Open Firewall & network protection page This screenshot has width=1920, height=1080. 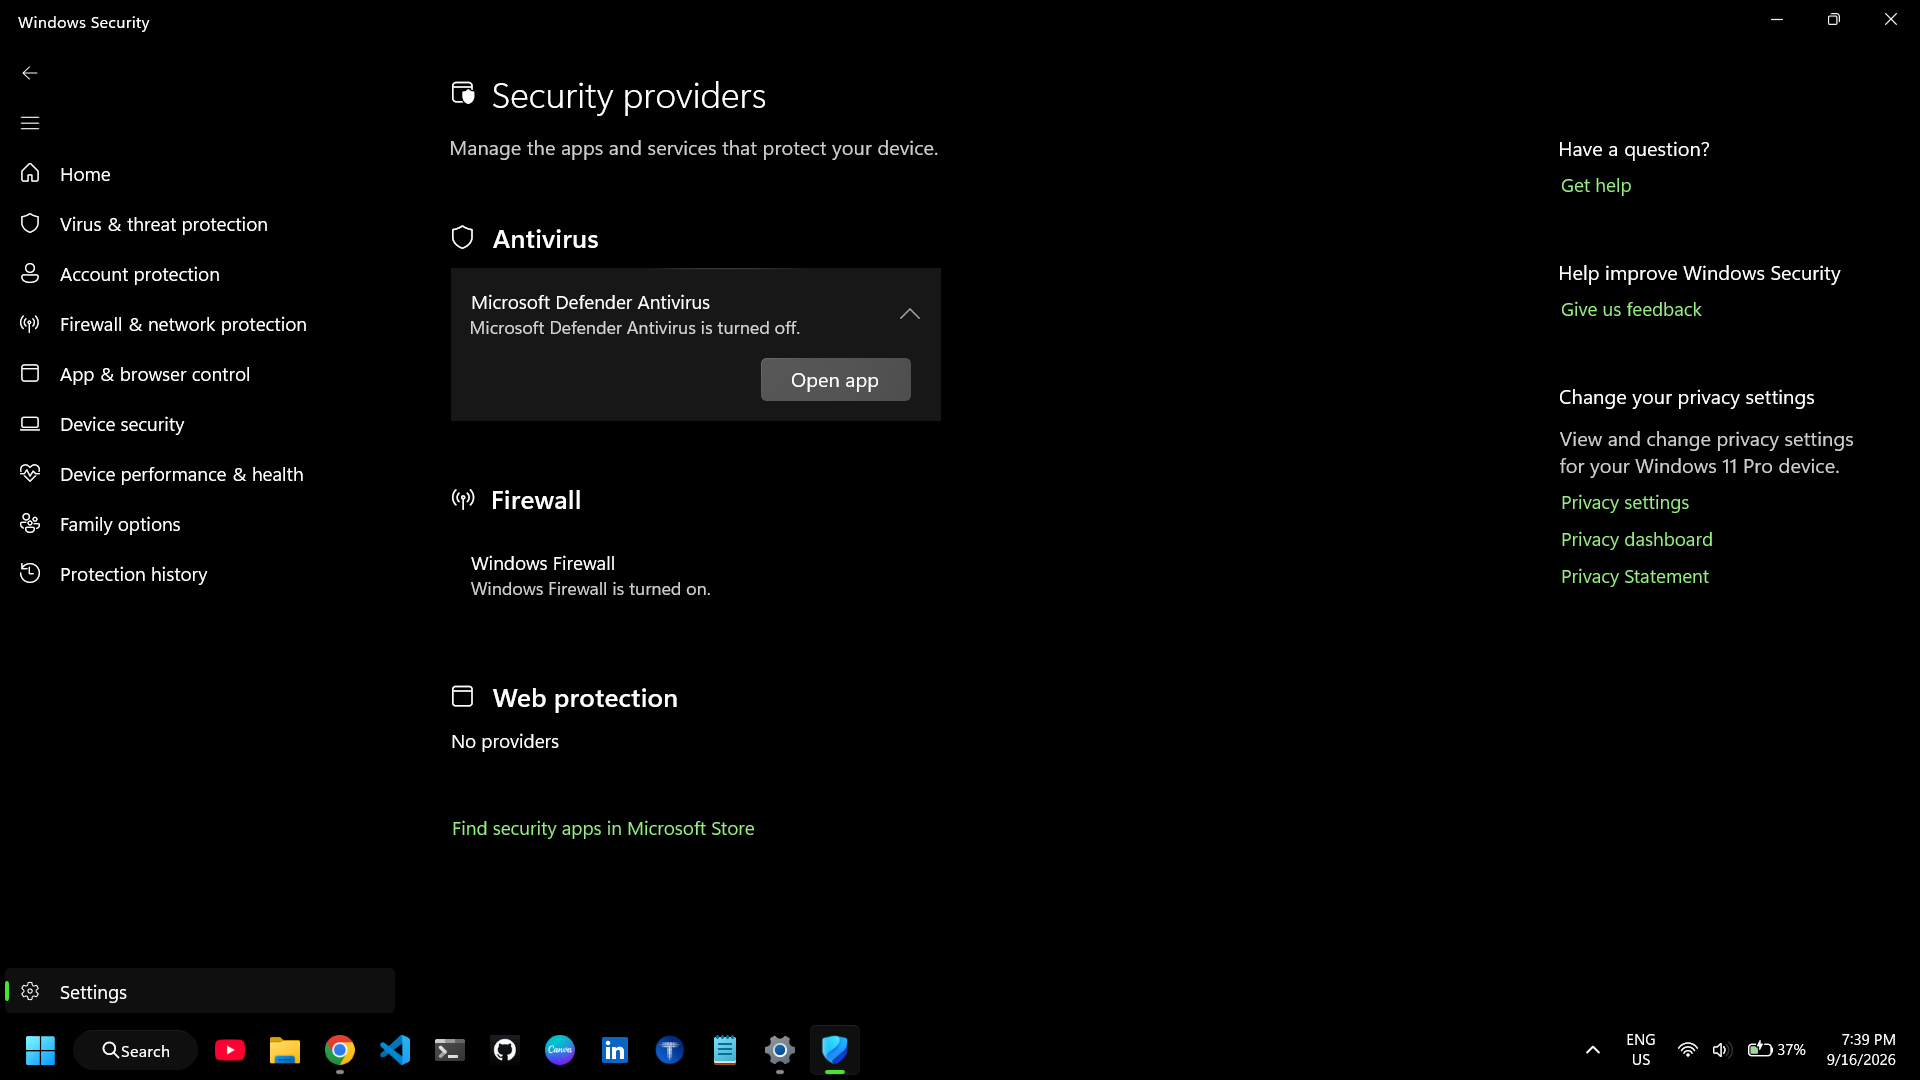(200, 324)
